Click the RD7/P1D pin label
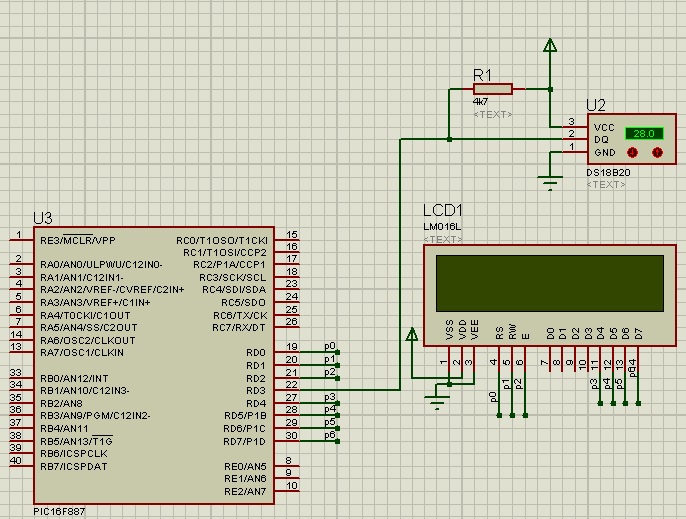Image resolution: width=686 pixels, height=519 pixels. click(x=245, y=442)
